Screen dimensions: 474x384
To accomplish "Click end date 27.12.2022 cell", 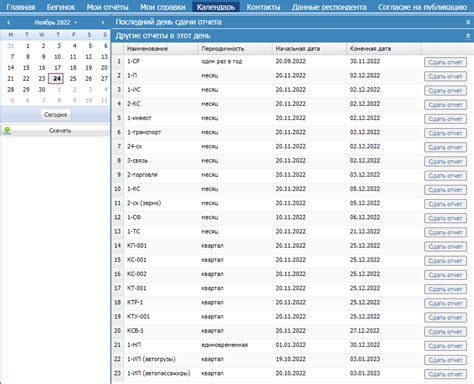I will (365, 331).
